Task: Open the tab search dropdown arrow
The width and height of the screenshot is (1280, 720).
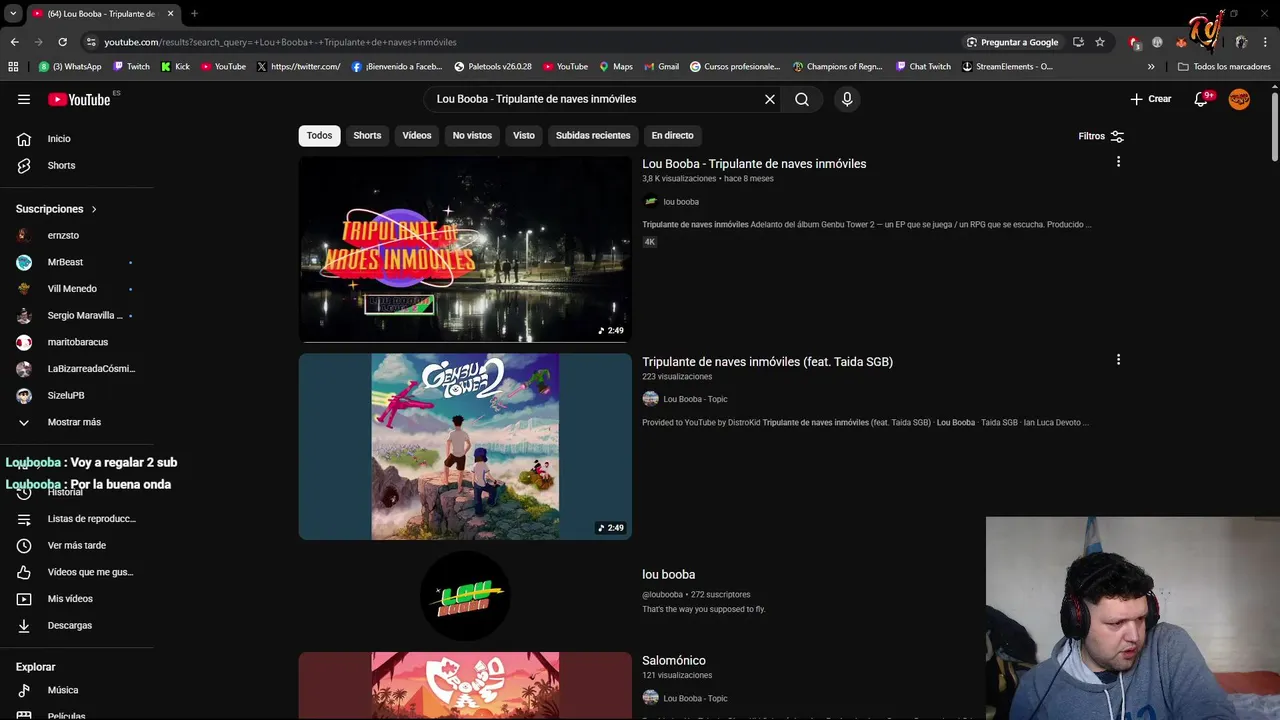Action: coord(13,14)
